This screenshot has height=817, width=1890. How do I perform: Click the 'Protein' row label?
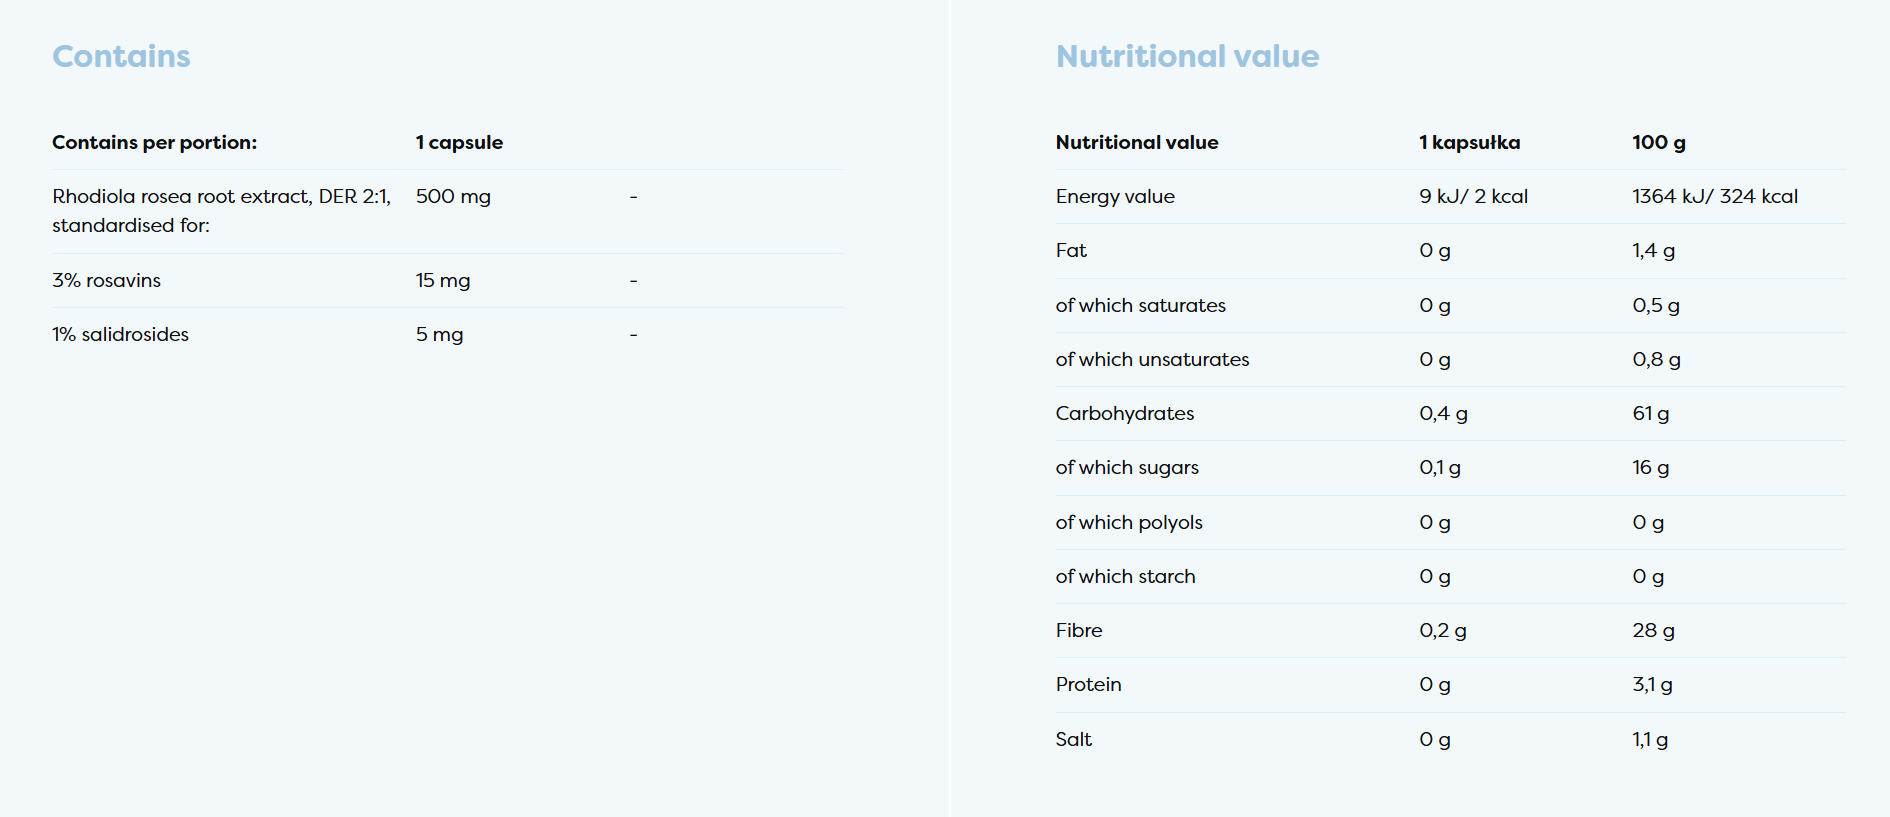(1088, 685)
